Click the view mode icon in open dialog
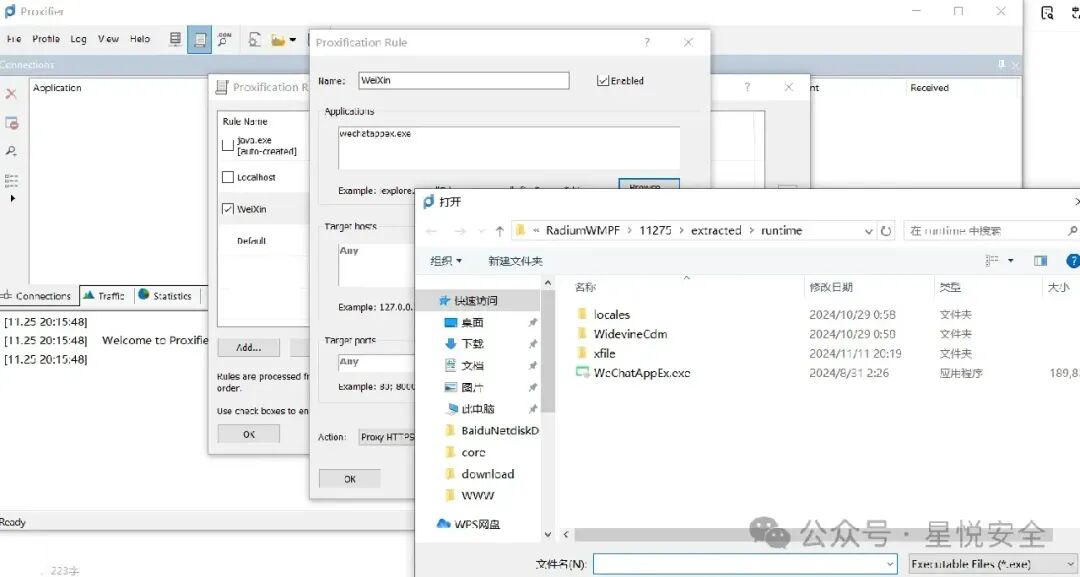 [992, 260]
